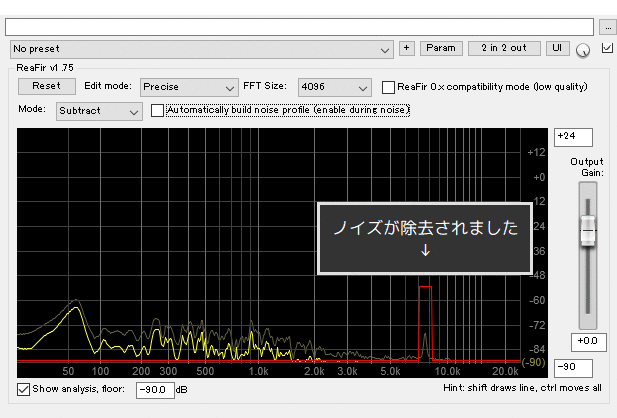Open the ellipsis menu button at top right
Viewport: 617px width, 418px height.
pyautogui.click(x=609, y=26)
